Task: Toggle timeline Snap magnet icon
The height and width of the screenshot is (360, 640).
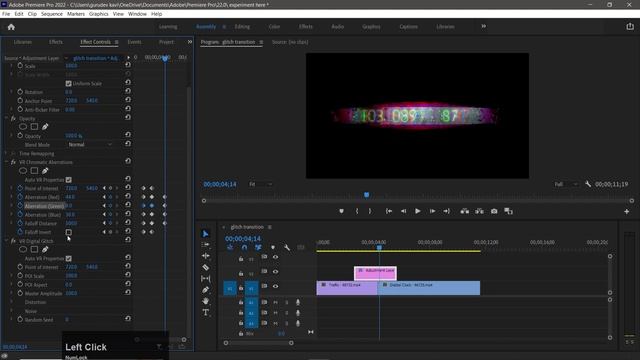Action: [244, 247]
